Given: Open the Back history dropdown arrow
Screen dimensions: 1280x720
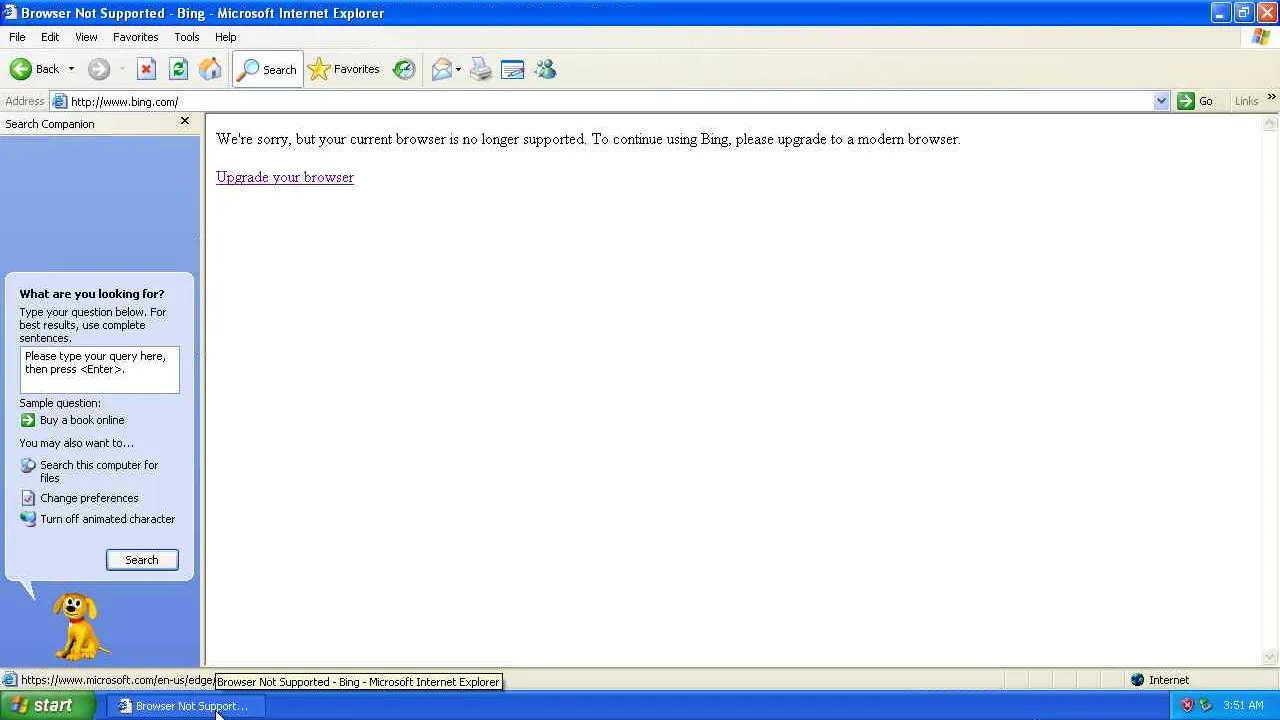Looking at the screenshot, I should [x=71, y=69].
